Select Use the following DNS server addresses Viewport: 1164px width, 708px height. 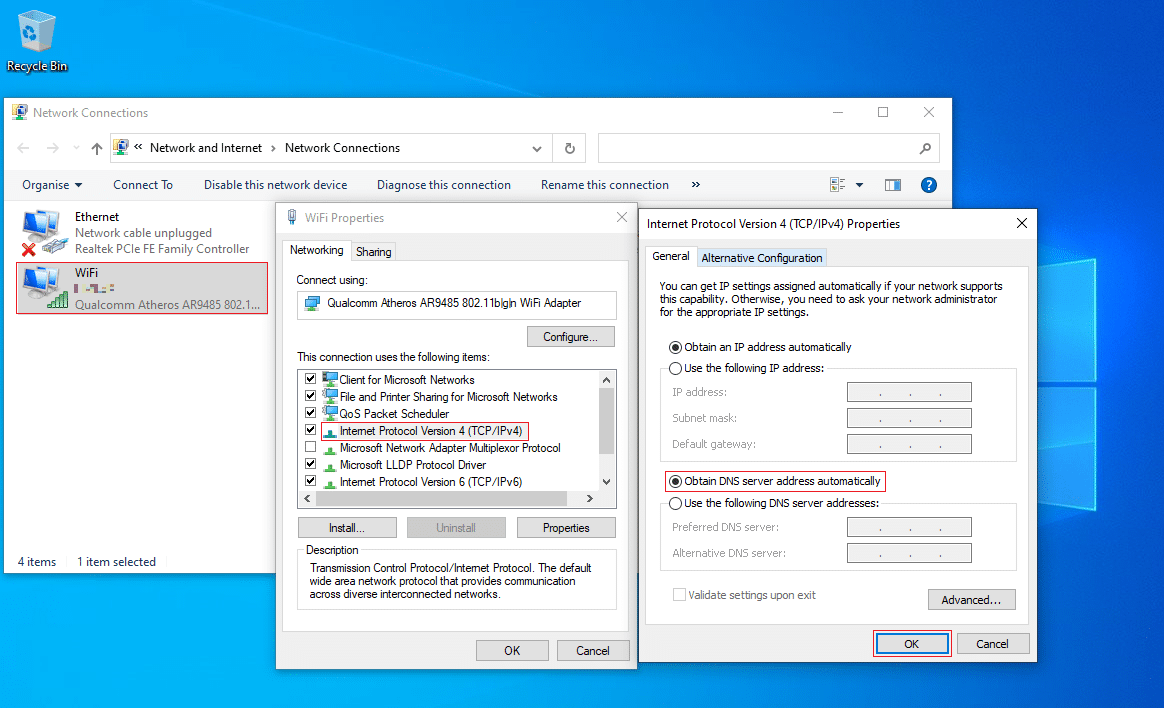pyautogui.click(x=676, y=503)
